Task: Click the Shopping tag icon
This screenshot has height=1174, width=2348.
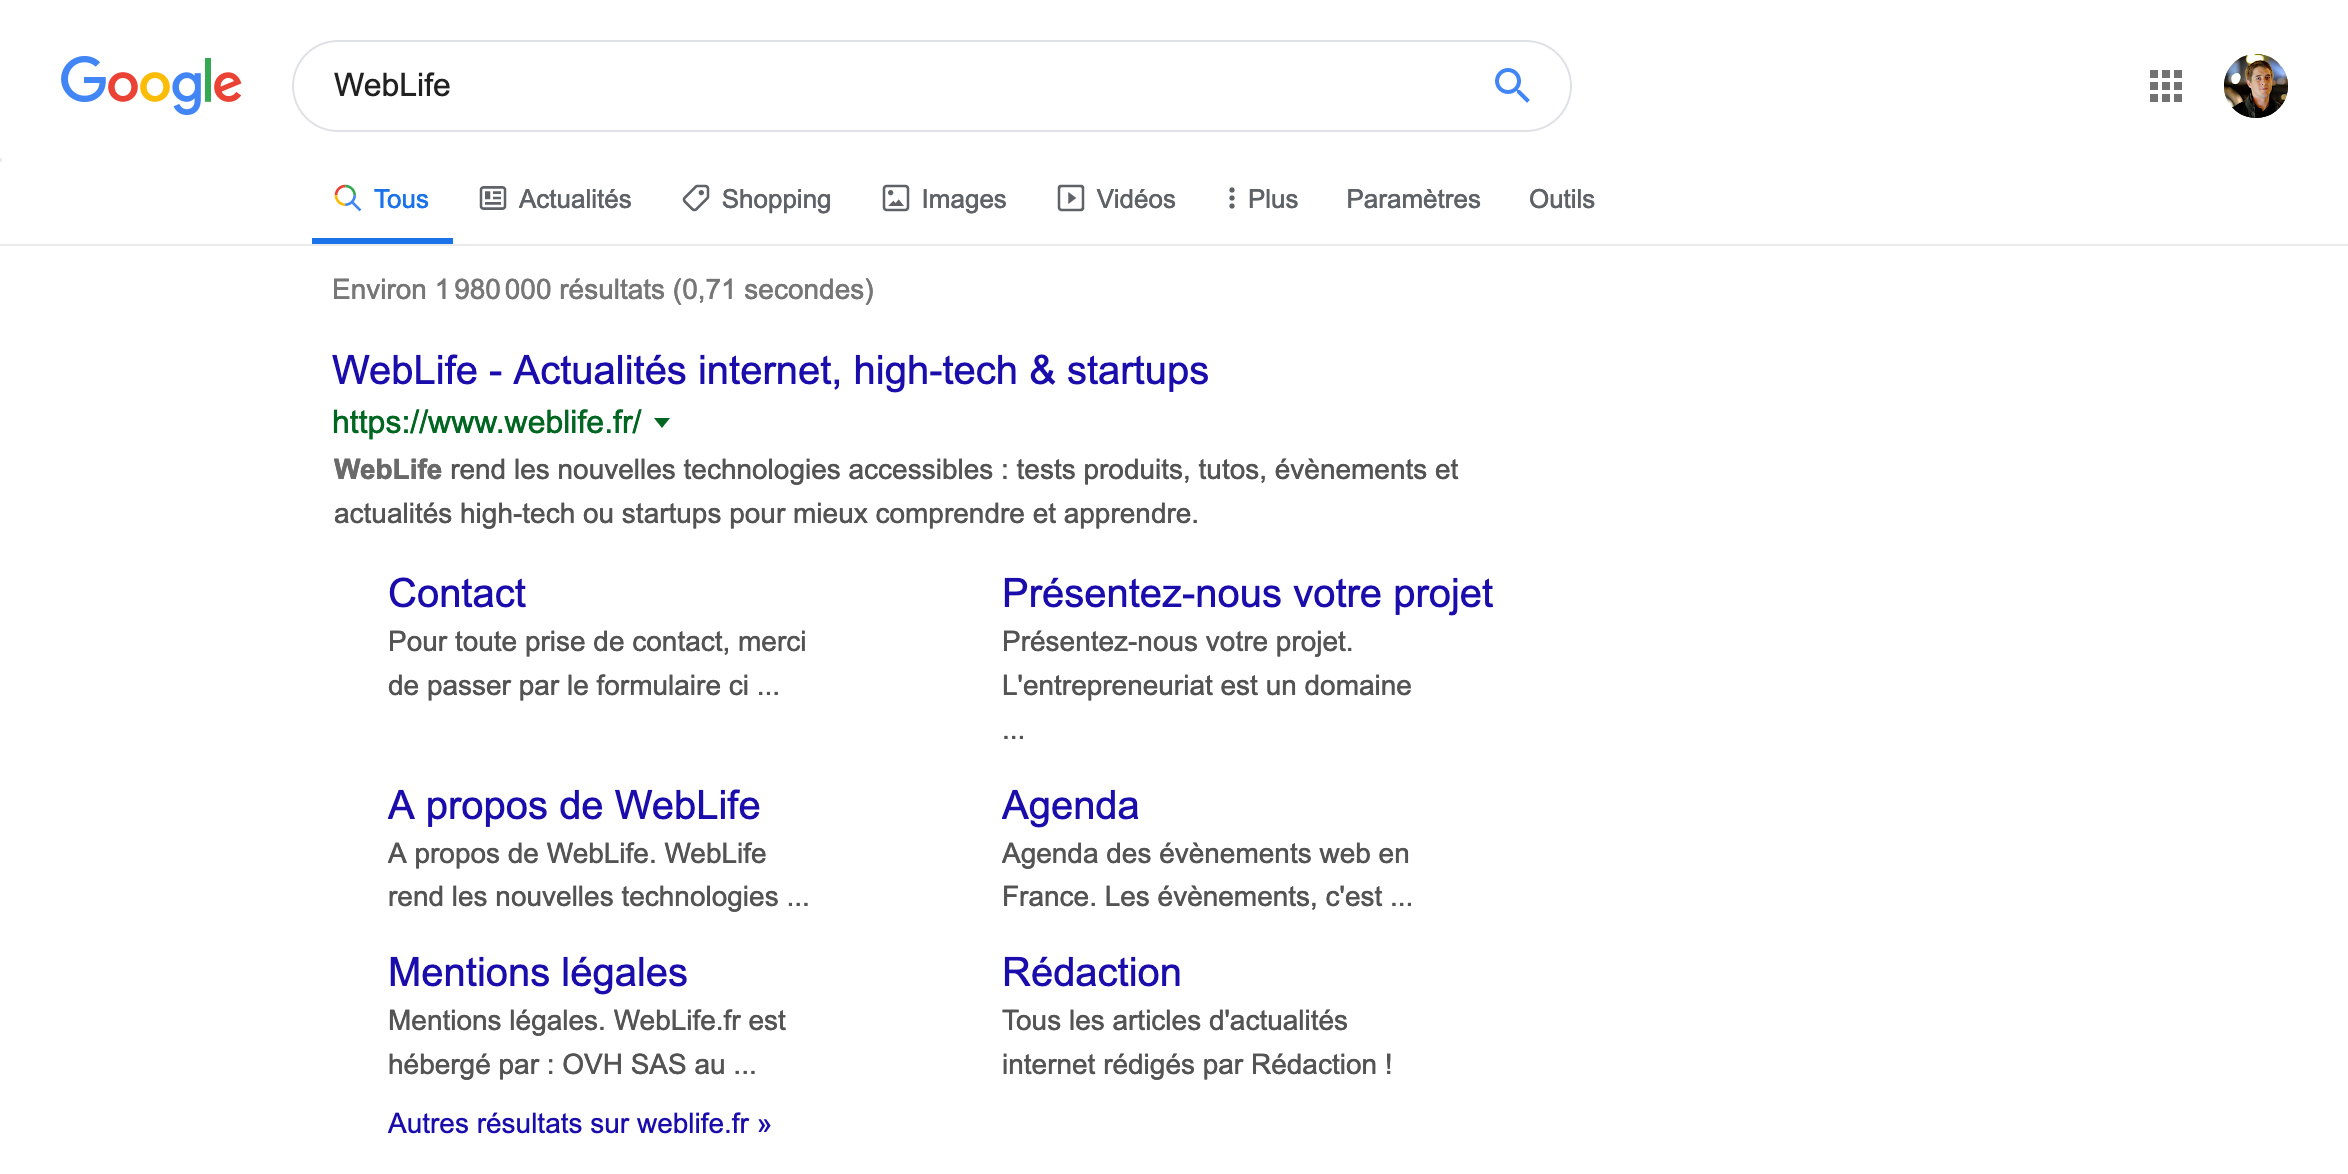Action: (696, 198)
